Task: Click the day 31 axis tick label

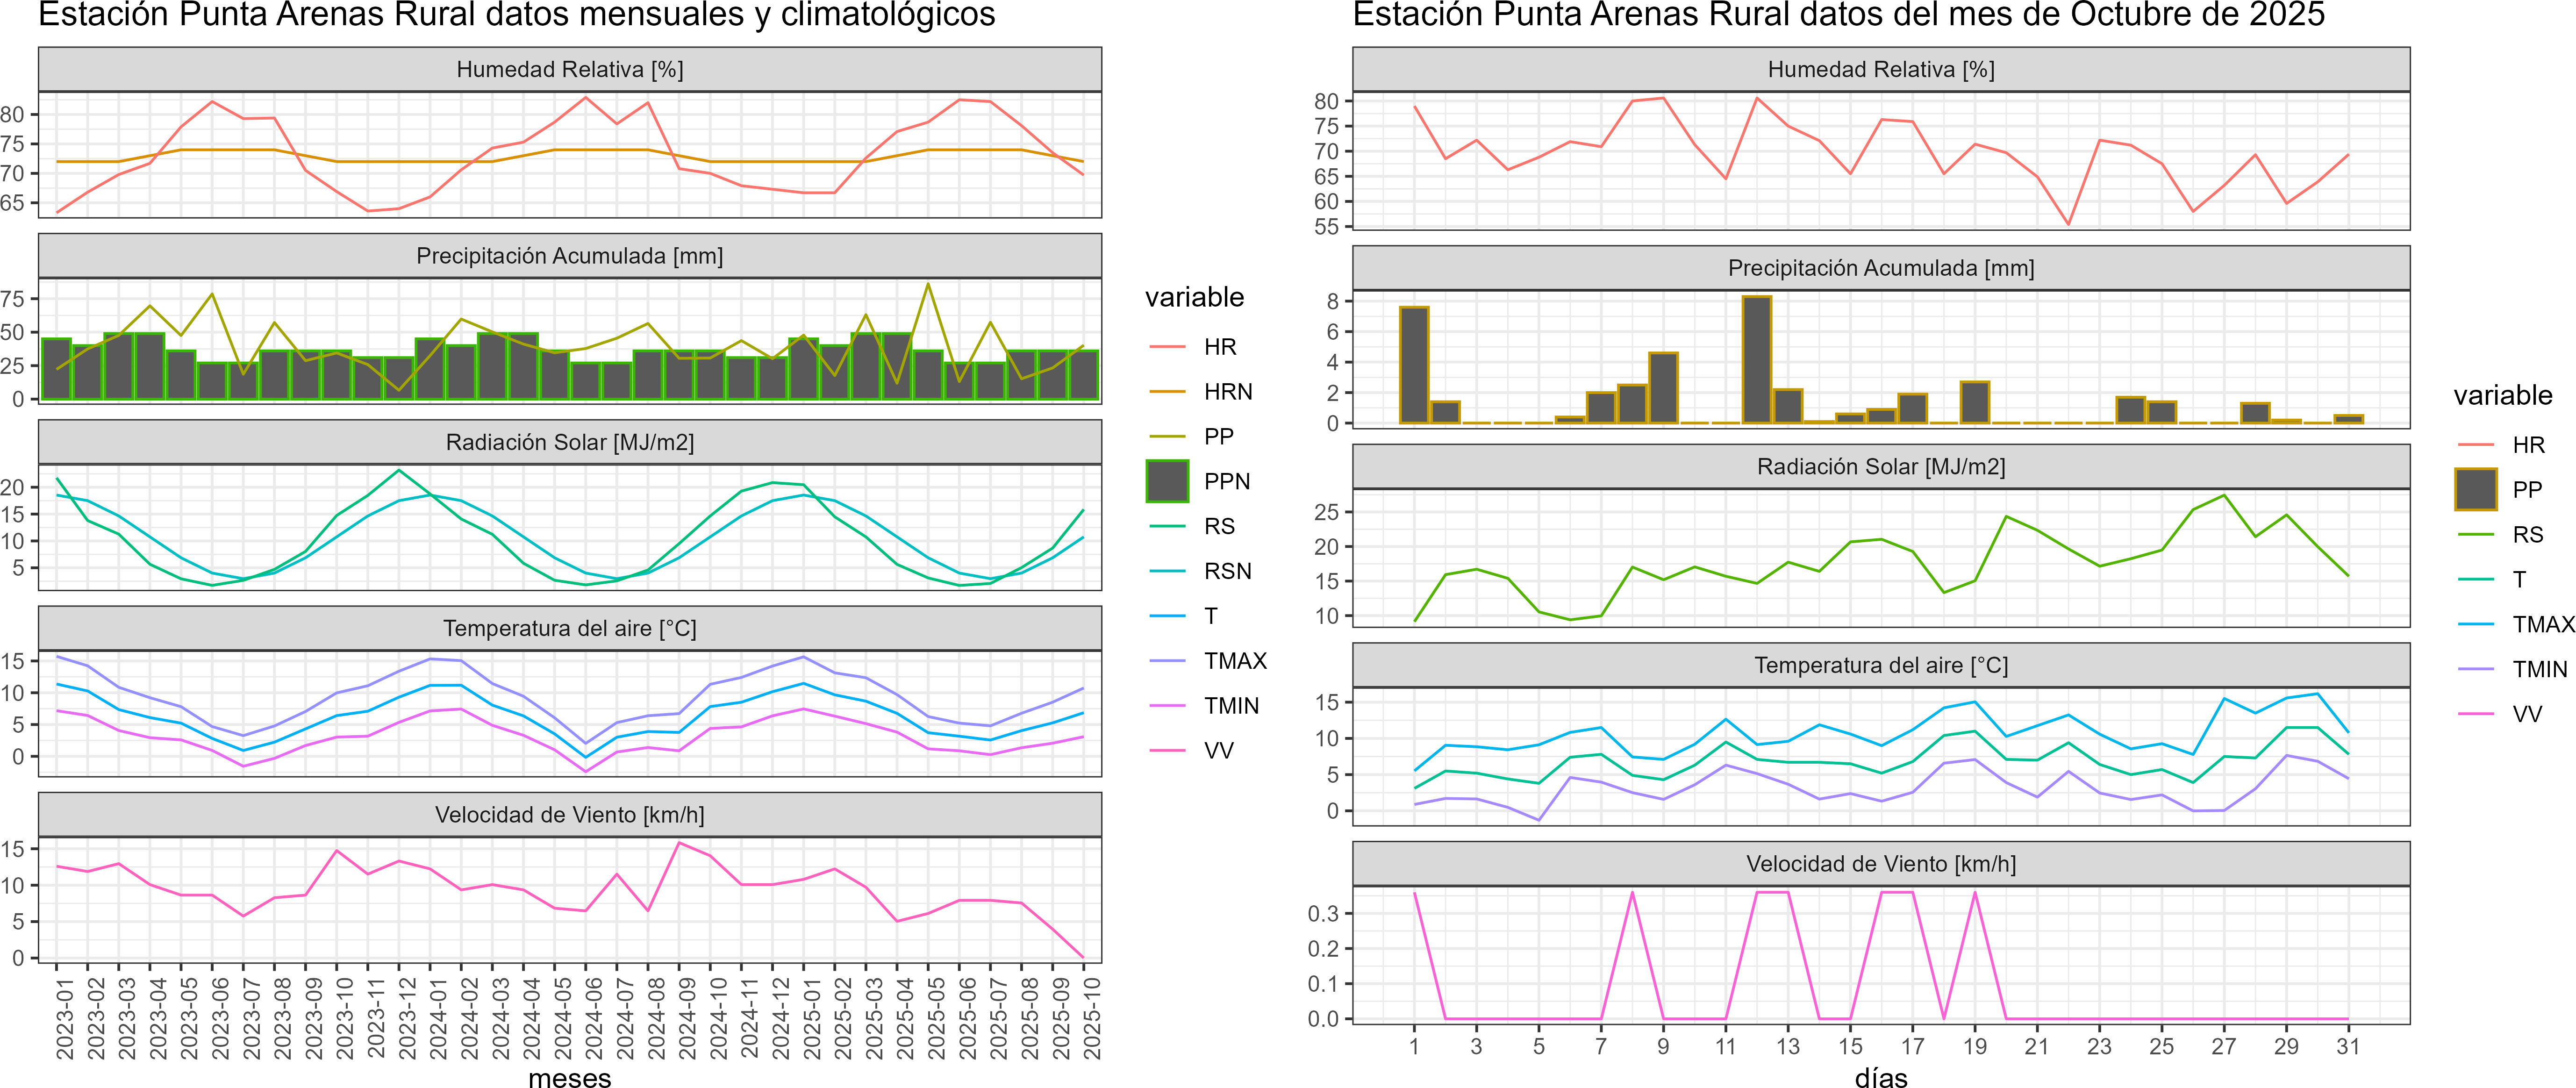Action: tap(2347, 1046)
